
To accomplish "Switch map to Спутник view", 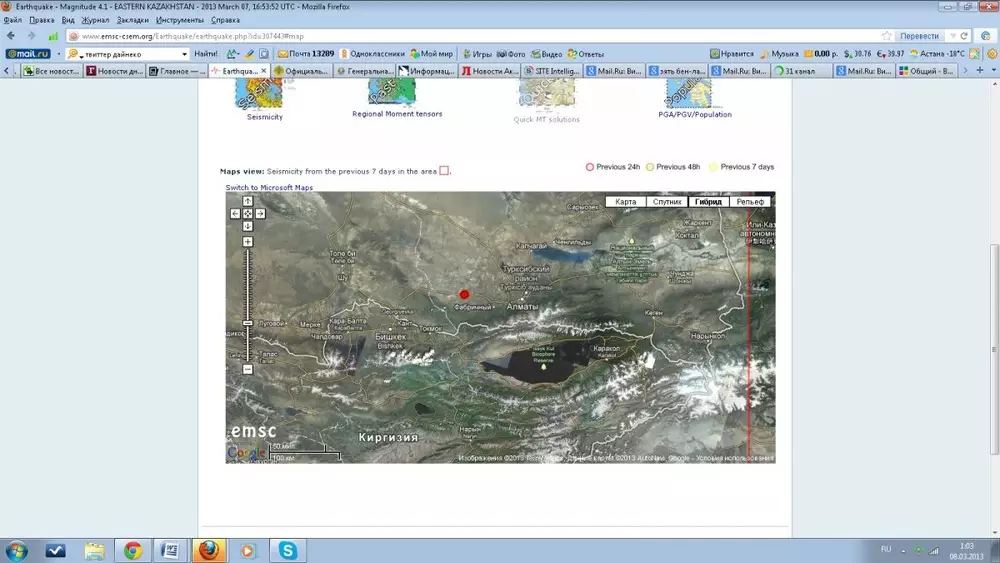I will click(x=667, y=202).
